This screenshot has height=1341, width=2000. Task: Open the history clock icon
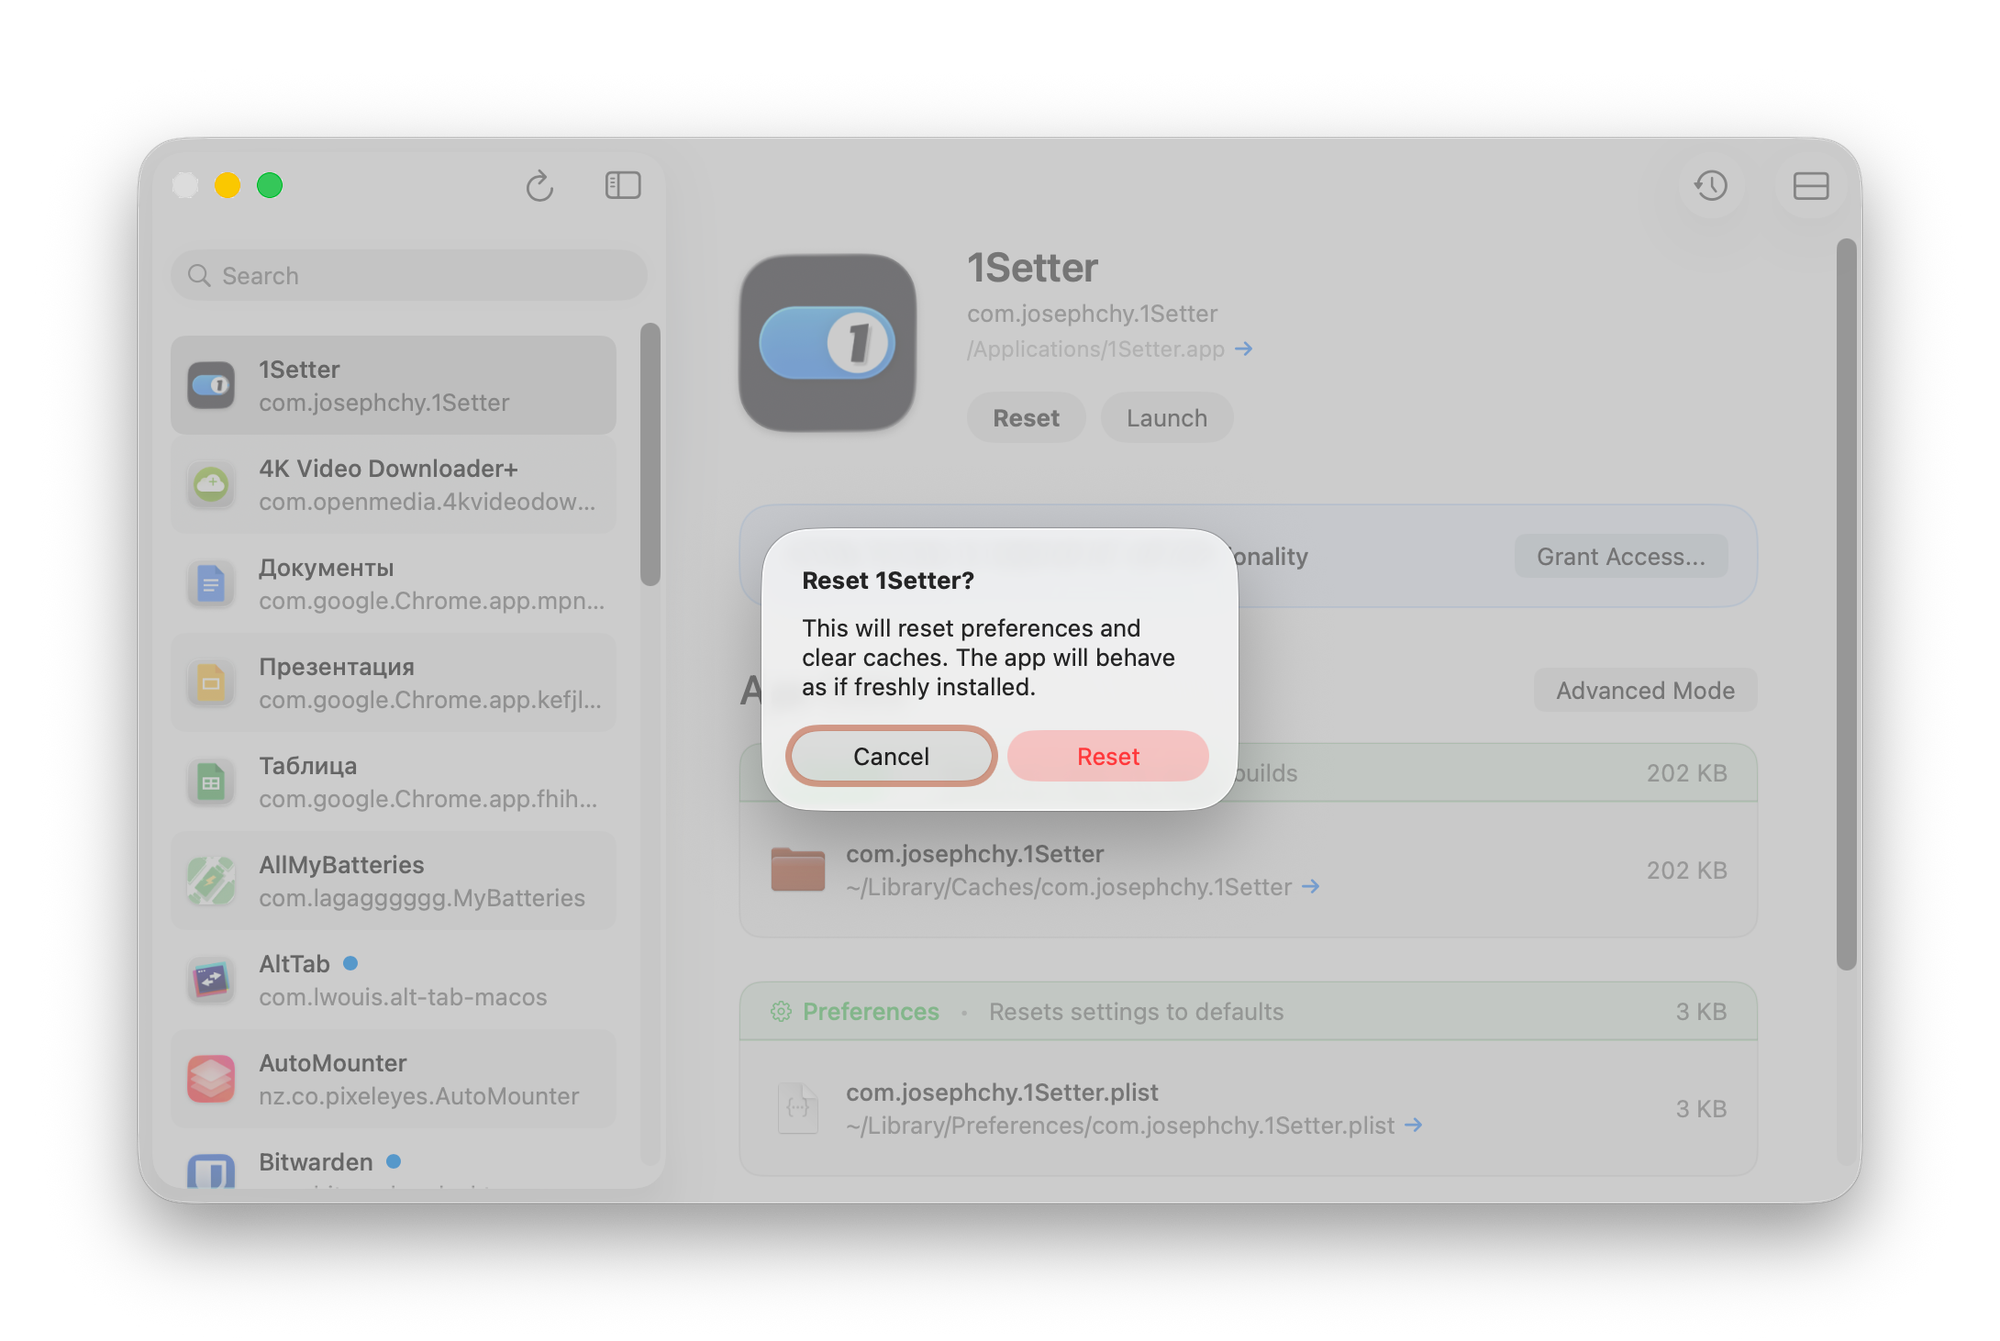pos(1710,185)
